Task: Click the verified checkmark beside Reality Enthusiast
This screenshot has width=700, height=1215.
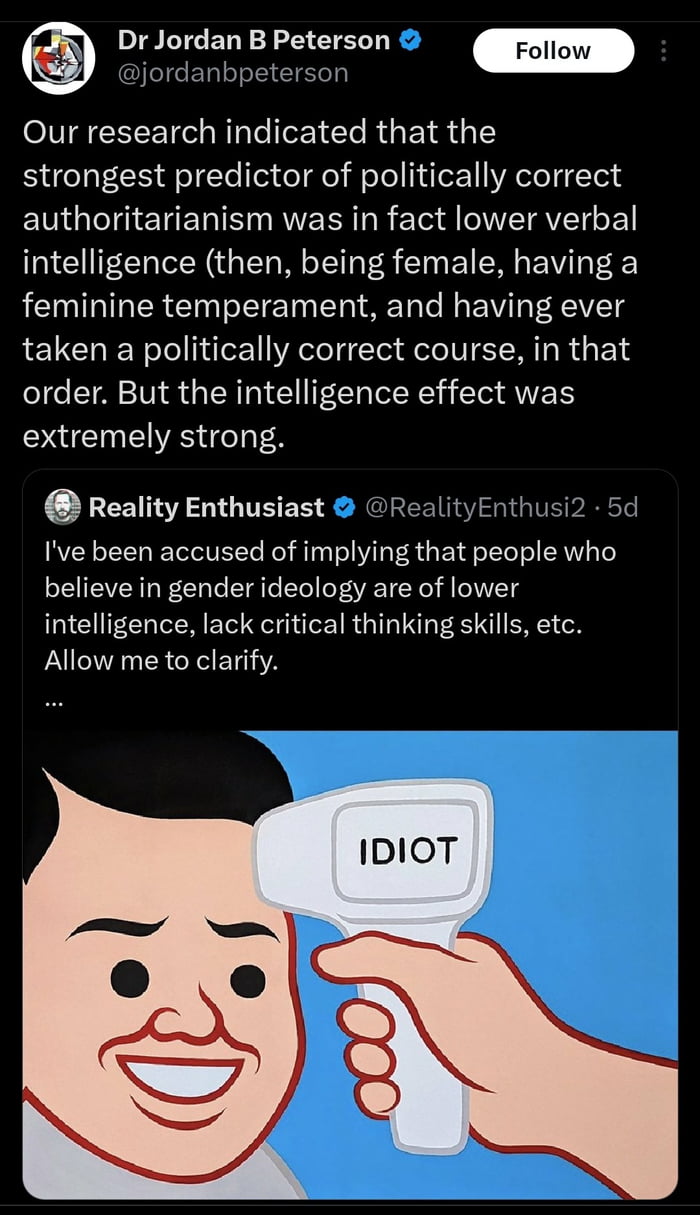Action: coord(345,506)
